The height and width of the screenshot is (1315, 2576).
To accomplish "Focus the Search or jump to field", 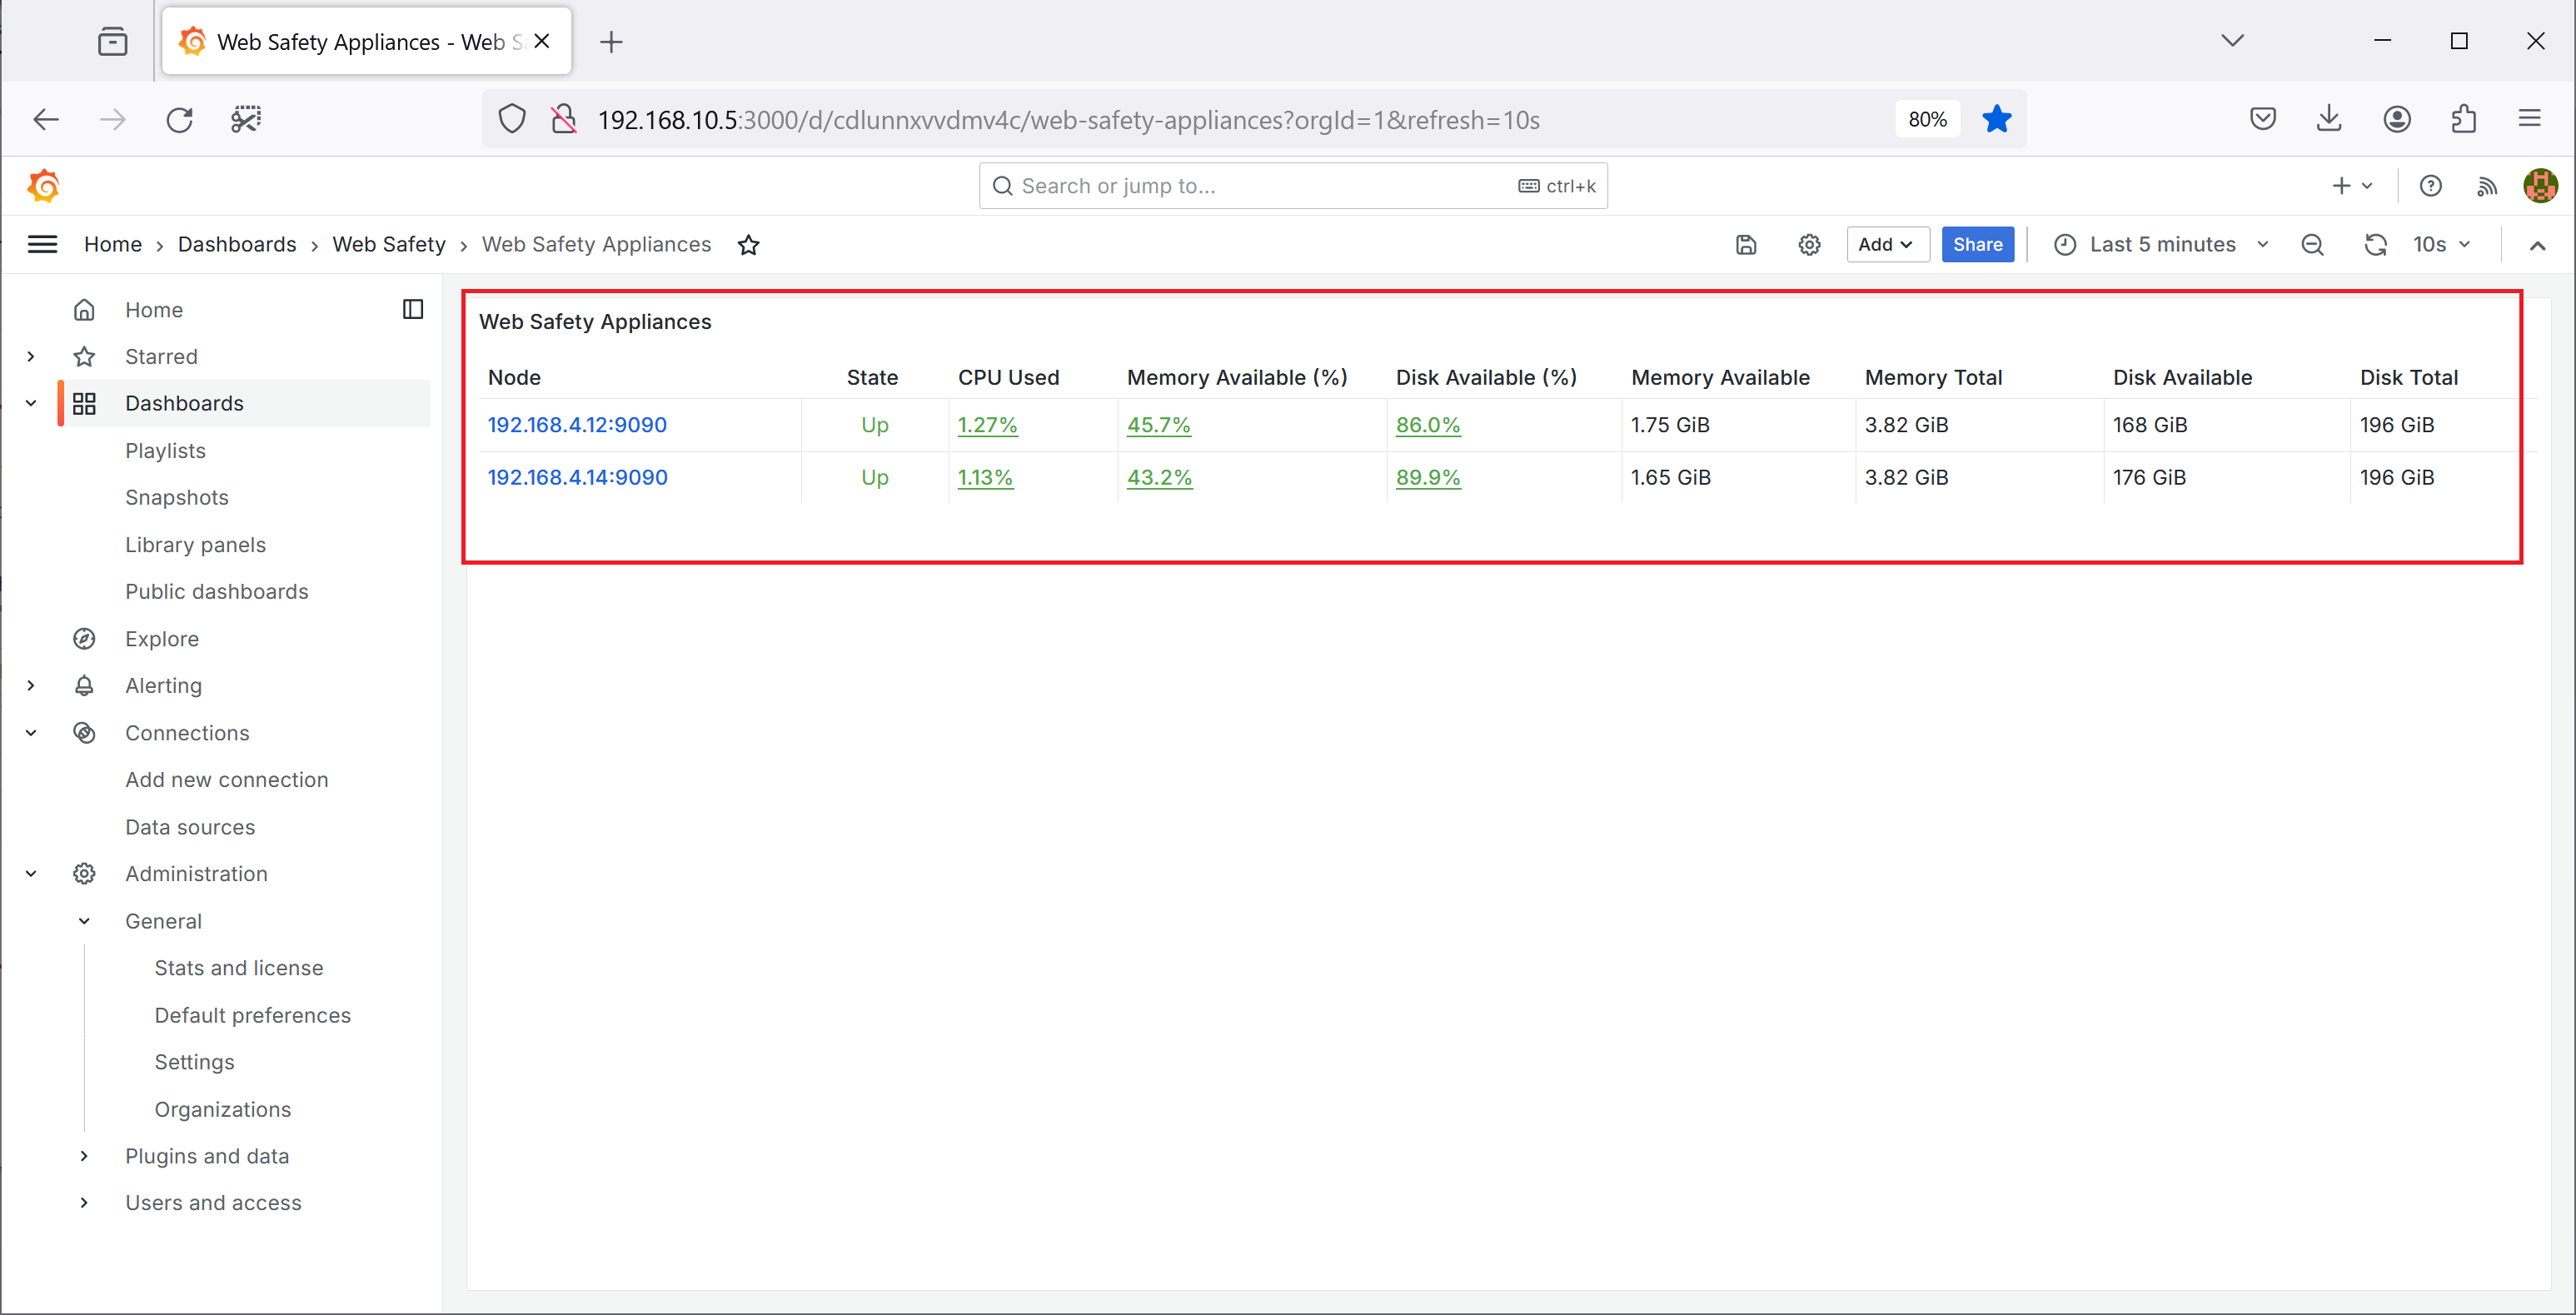I will 1292,186.
